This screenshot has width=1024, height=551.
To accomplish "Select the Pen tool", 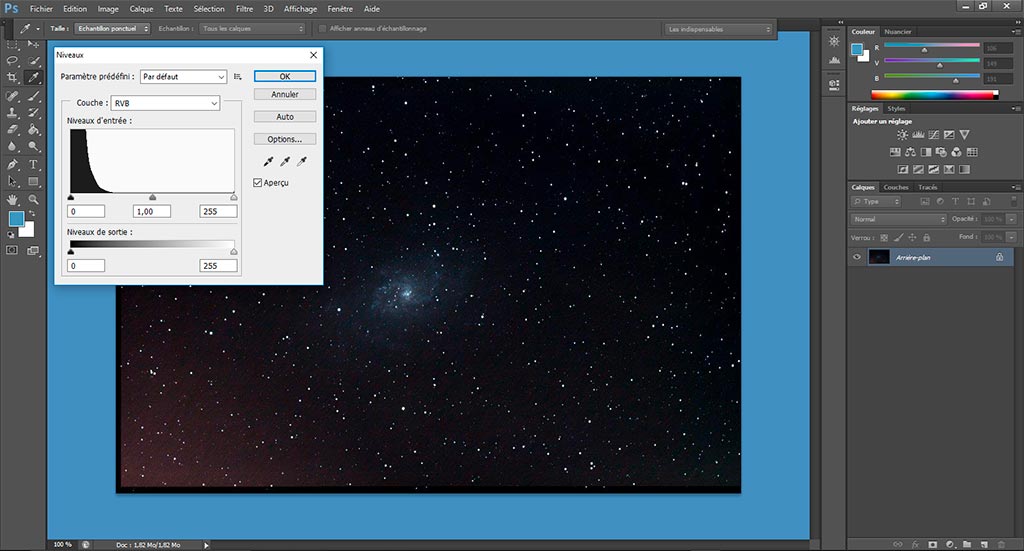I will pos(12,165).
